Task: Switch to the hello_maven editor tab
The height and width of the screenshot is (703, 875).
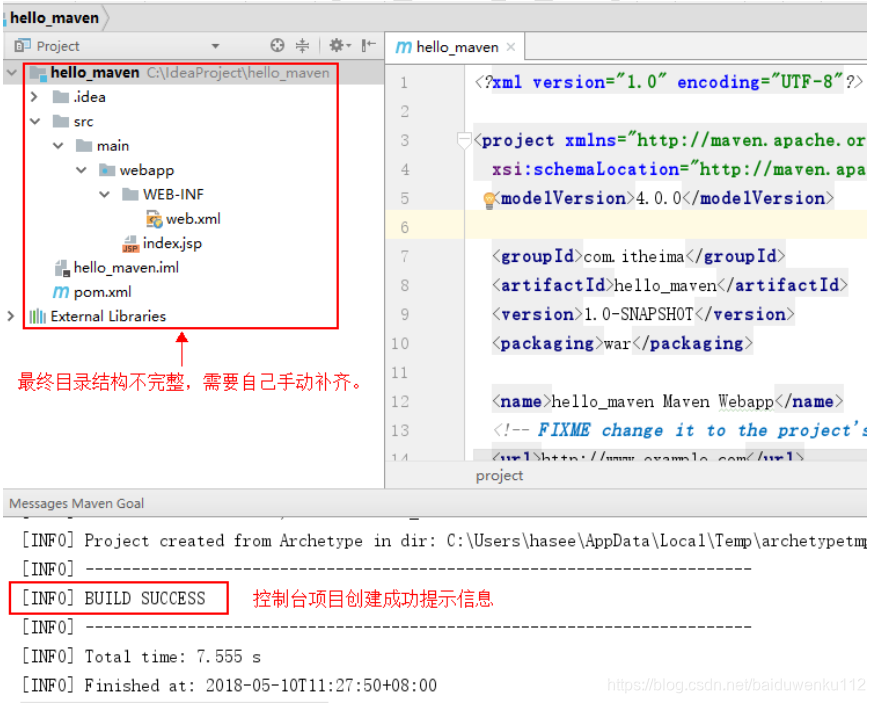Action: [456, 47]
